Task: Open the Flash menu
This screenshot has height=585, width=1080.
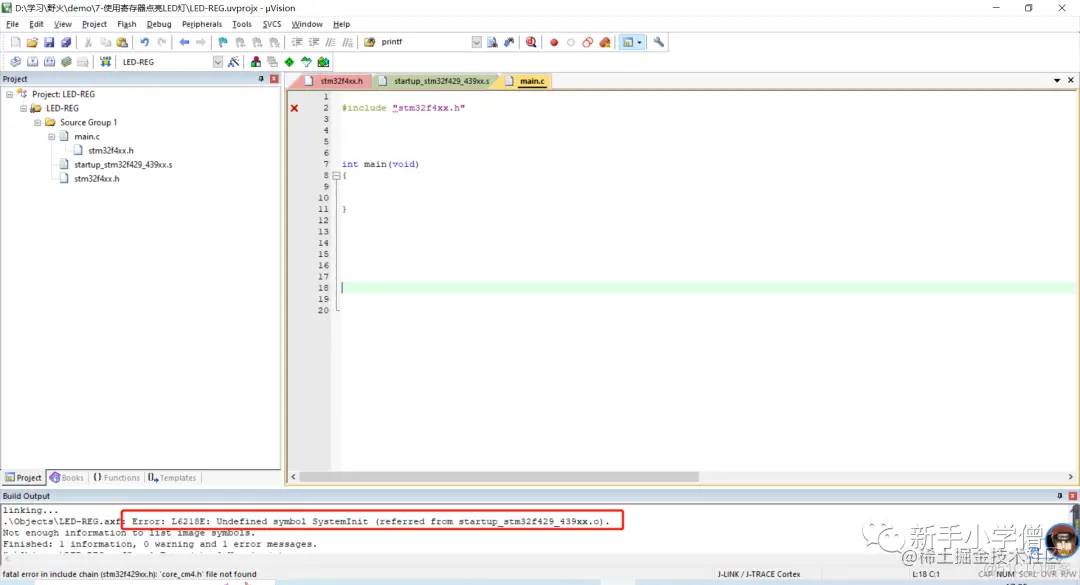Action: (127, 24)
